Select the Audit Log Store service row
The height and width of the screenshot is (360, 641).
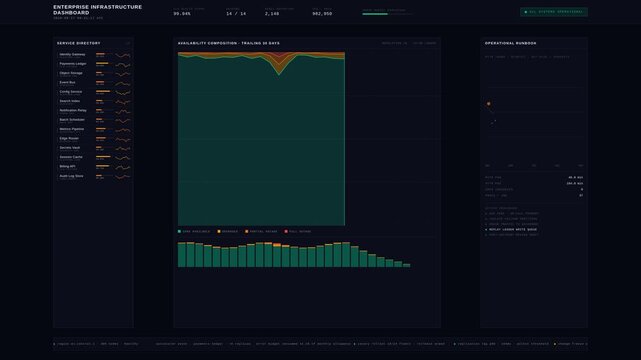(x=94, y=177)
